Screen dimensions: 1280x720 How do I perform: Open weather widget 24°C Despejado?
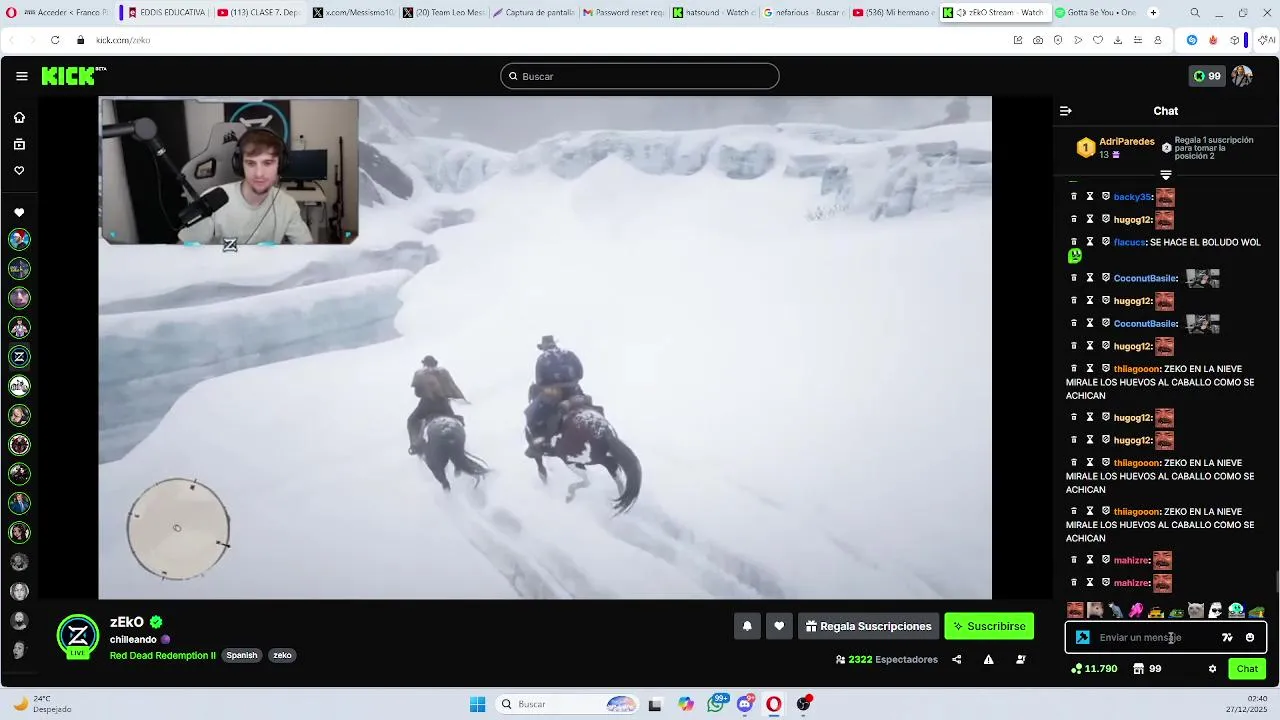click(x=42, y=704)
